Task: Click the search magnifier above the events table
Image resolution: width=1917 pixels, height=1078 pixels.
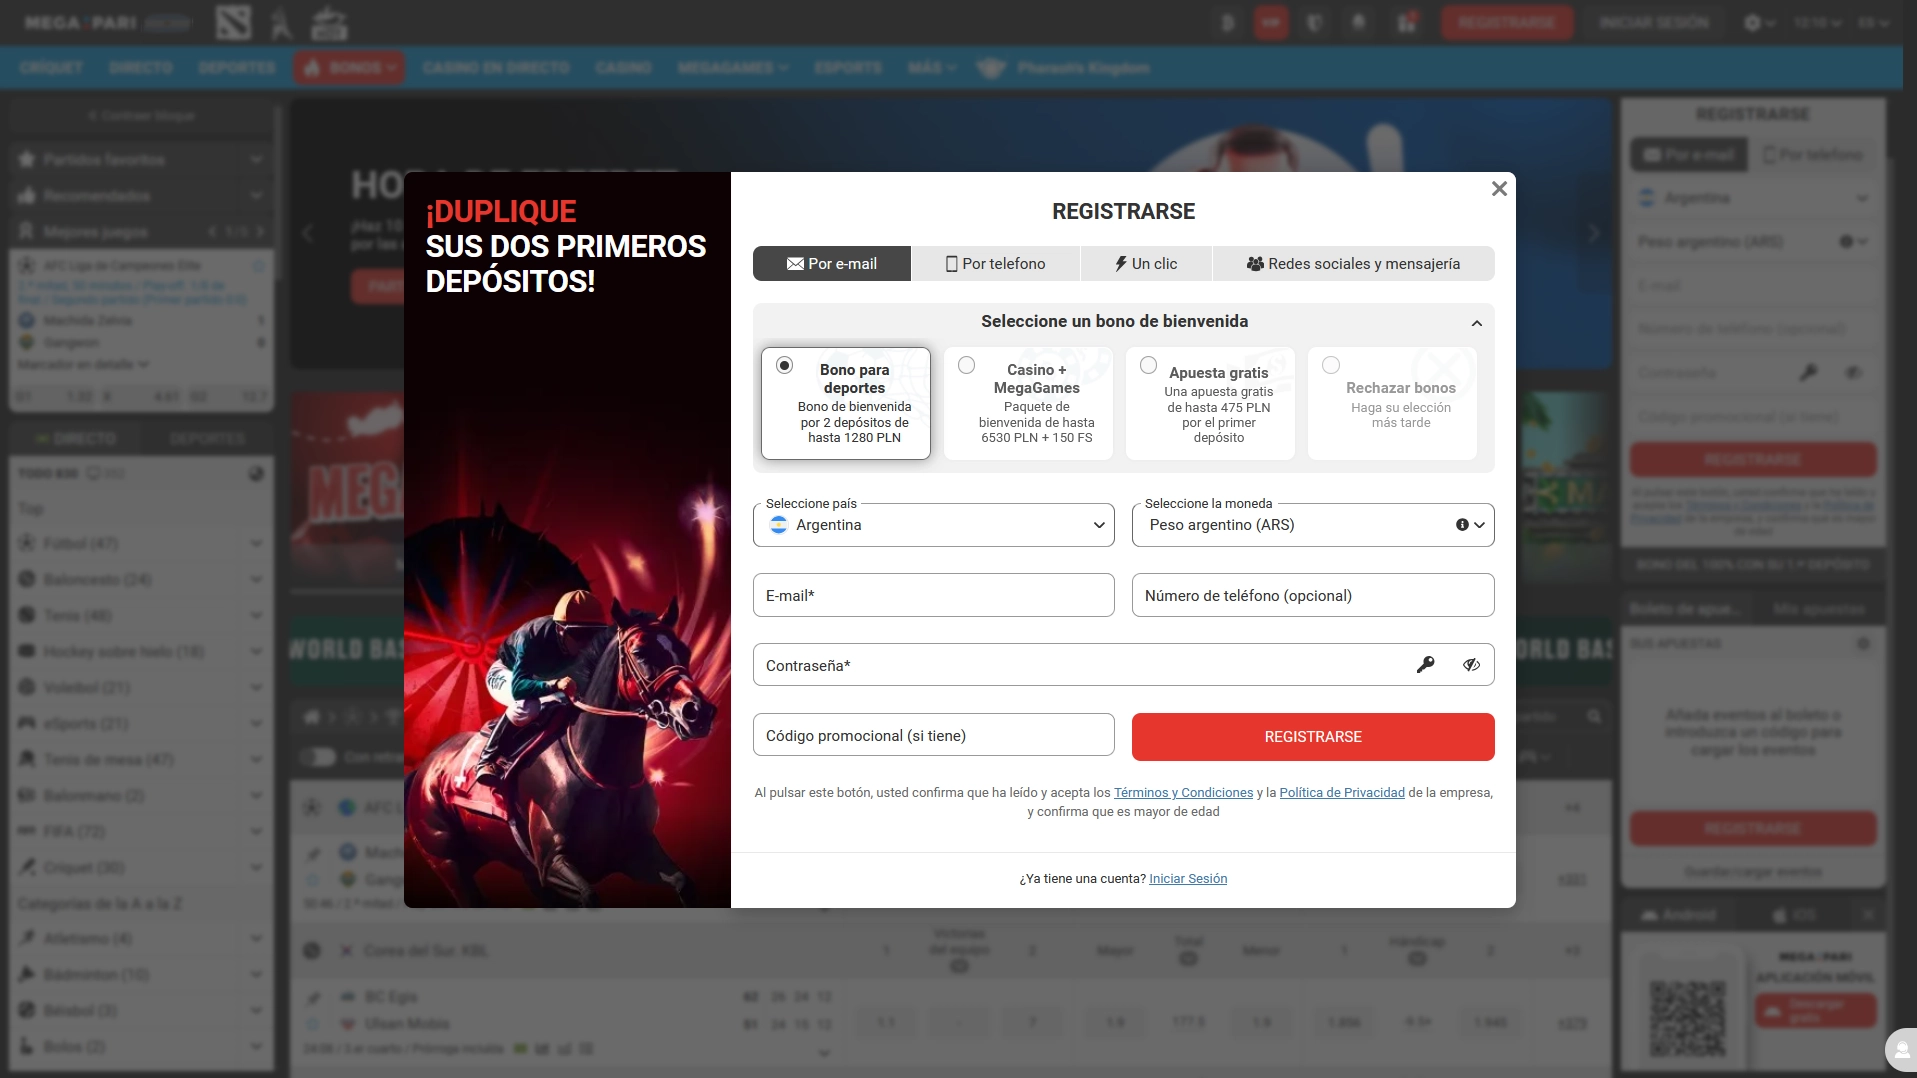Action: click(x=1593, y=716)
